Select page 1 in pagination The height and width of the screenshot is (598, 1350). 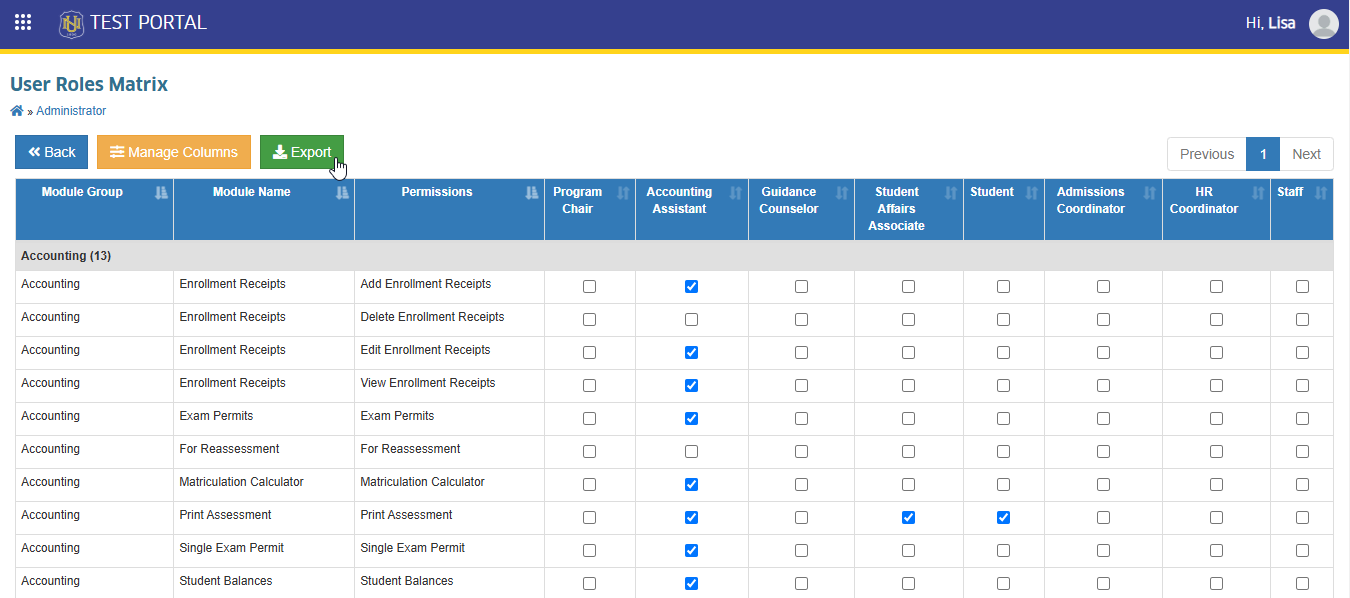[1263, 154]
